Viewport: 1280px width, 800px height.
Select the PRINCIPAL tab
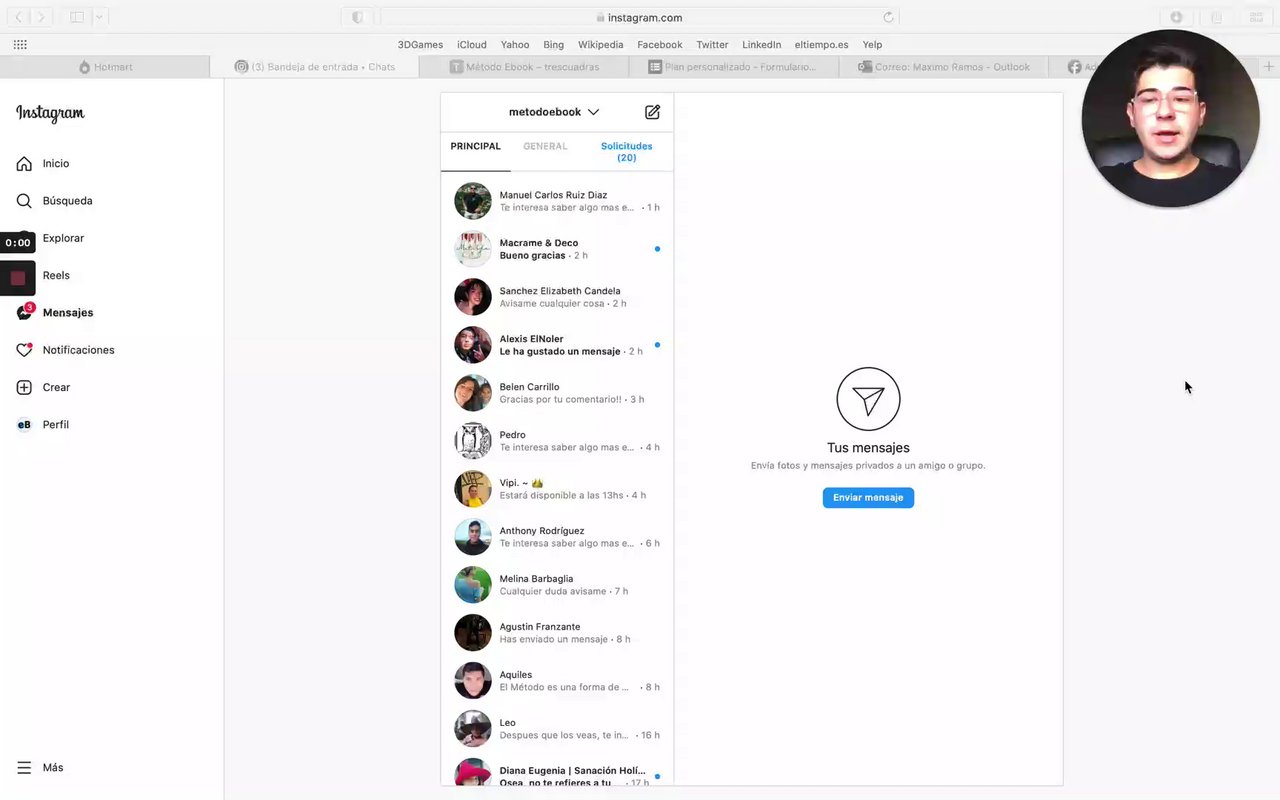coord(476,147)
